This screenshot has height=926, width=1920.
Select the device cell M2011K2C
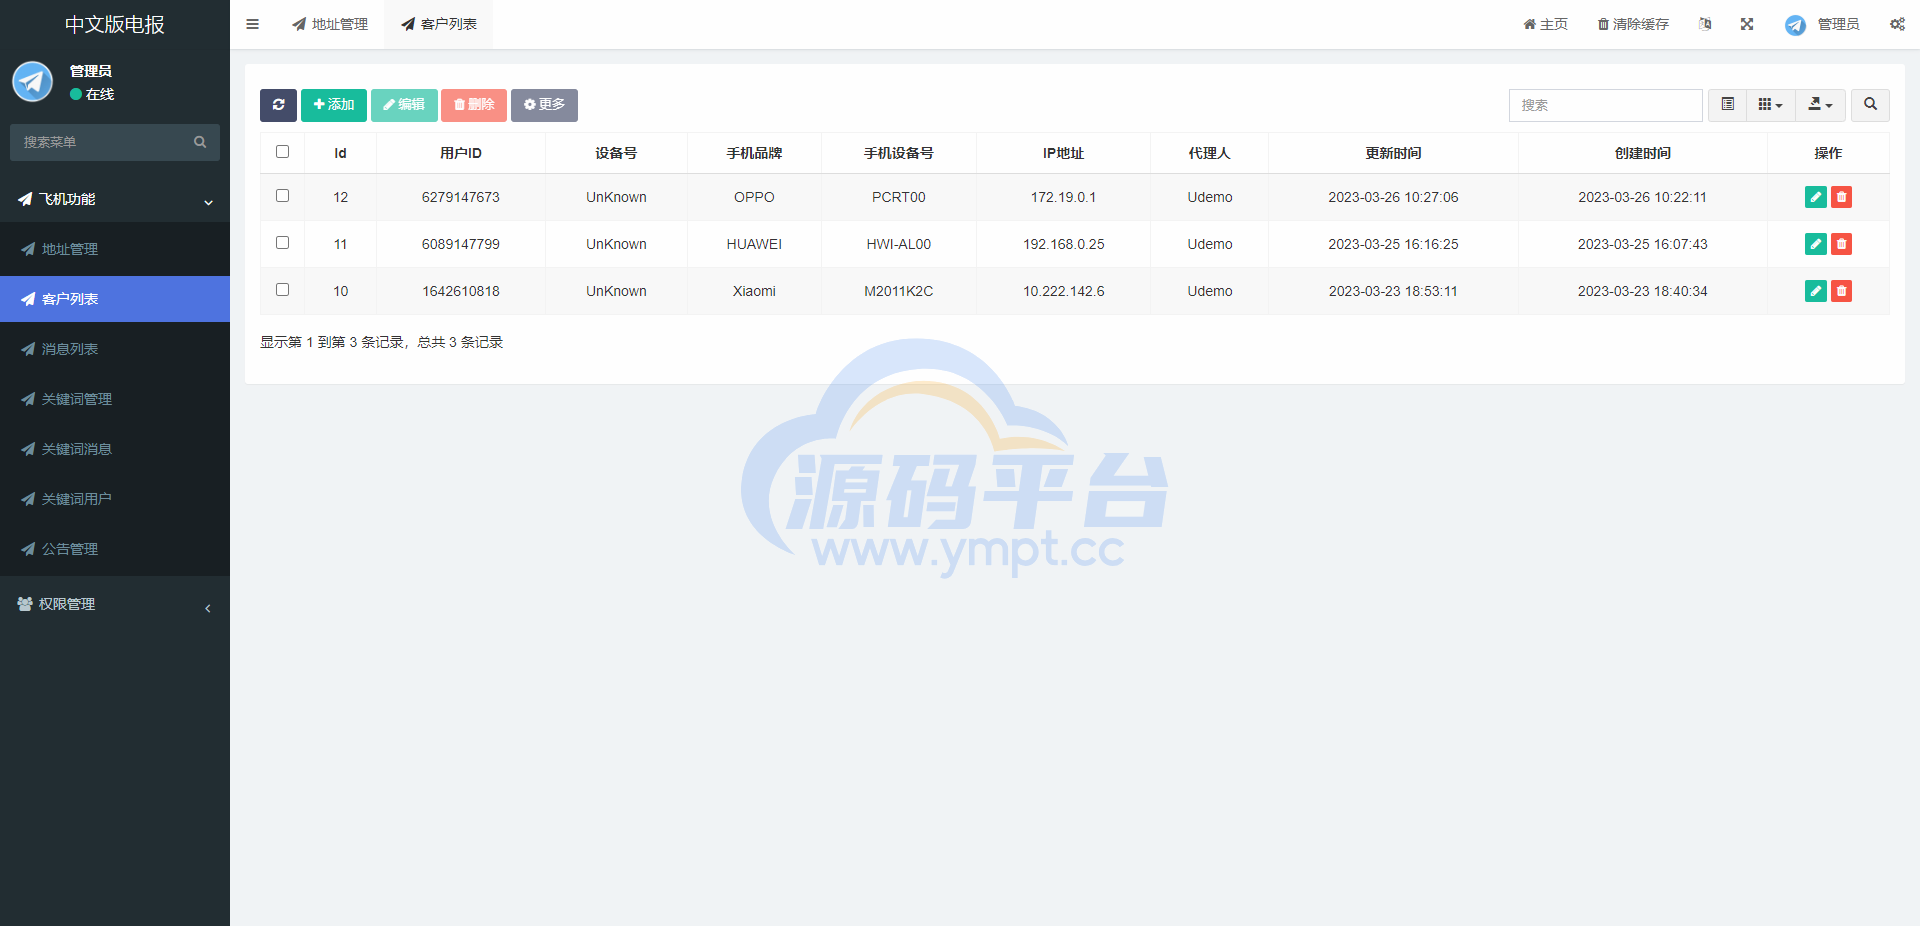899,291
